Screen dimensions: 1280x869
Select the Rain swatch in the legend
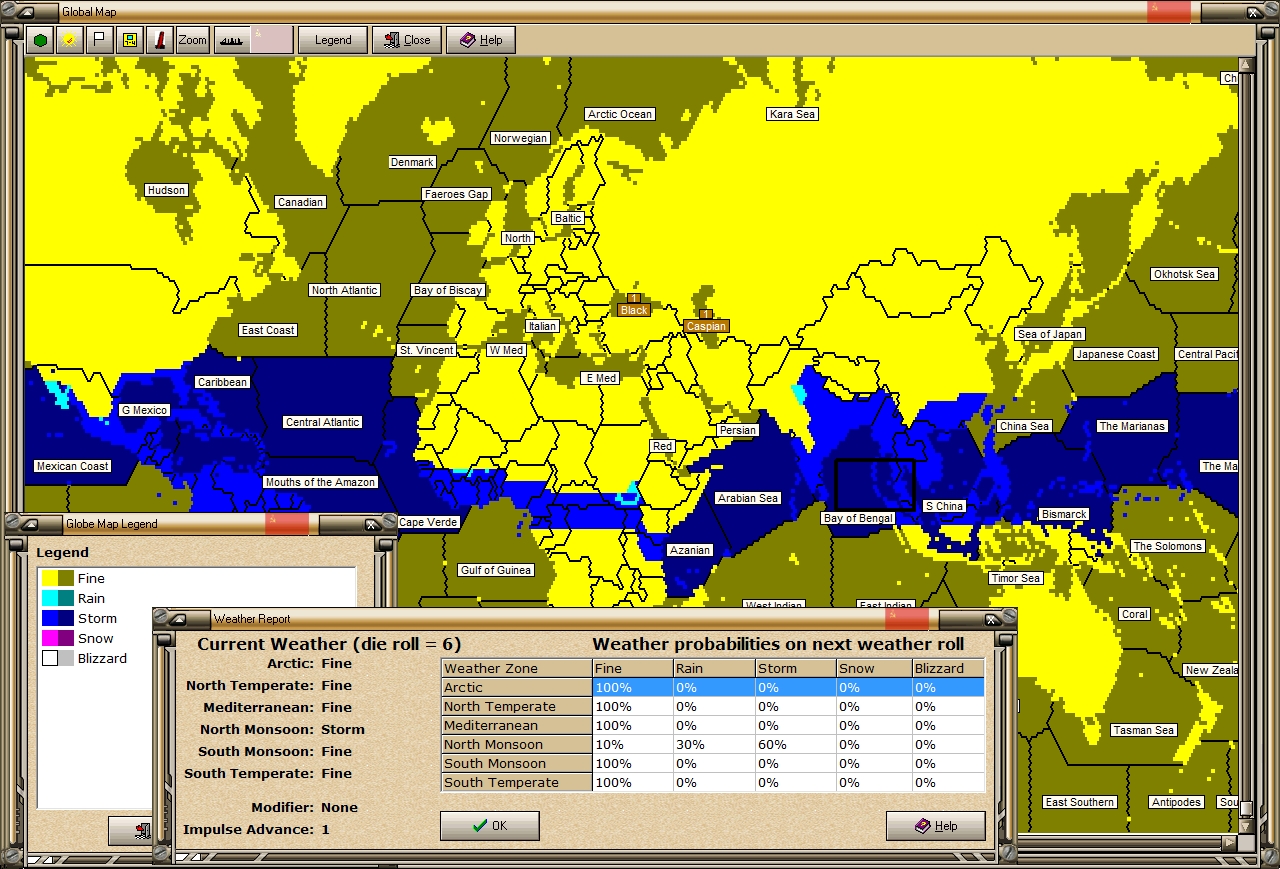(57, 598)
